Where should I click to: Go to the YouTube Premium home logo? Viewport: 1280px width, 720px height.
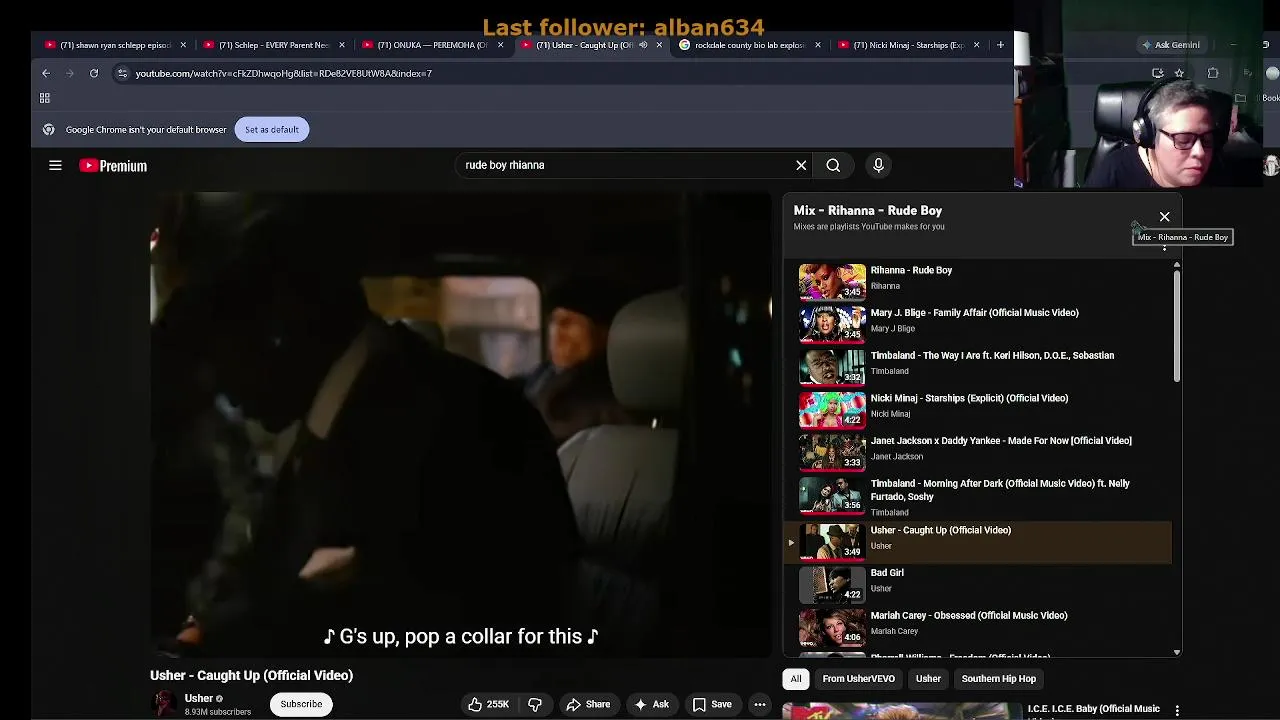pos(113,166)
